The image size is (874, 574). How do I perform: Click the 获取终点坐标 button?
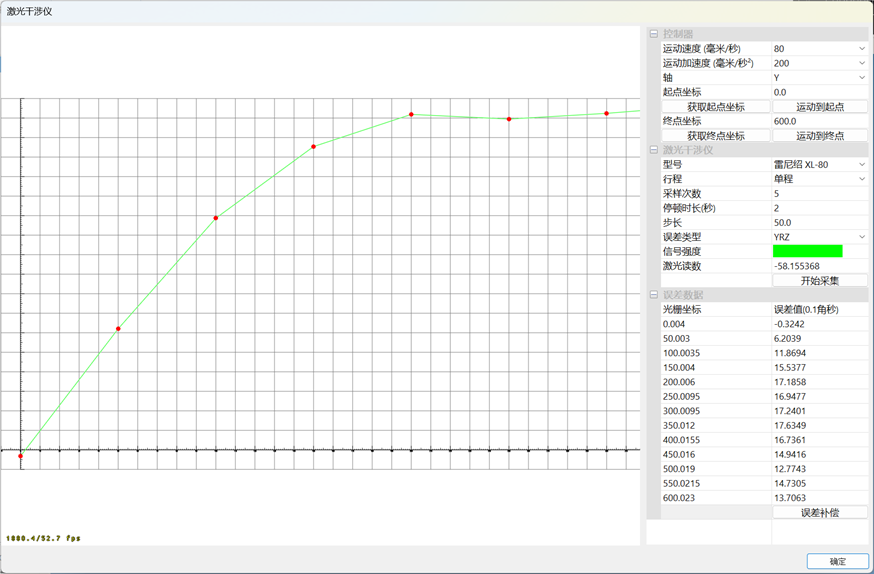pyautogui.click(x=715, y=136)
